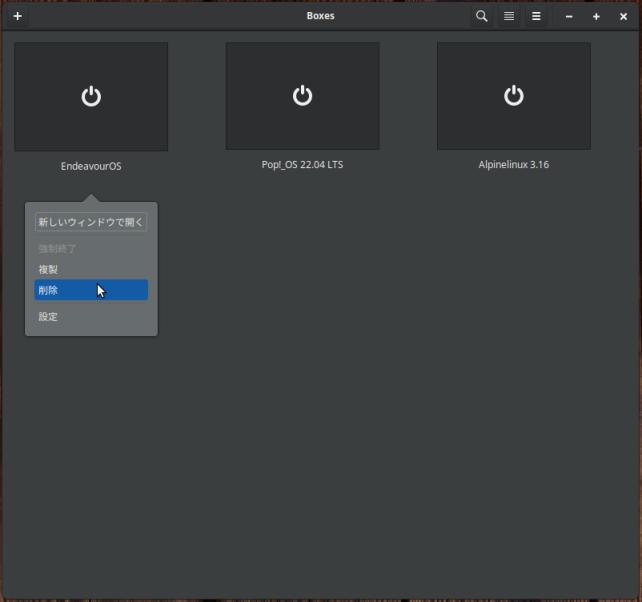Click the Alpinelinux 3.16 label

tap(514, 165)
